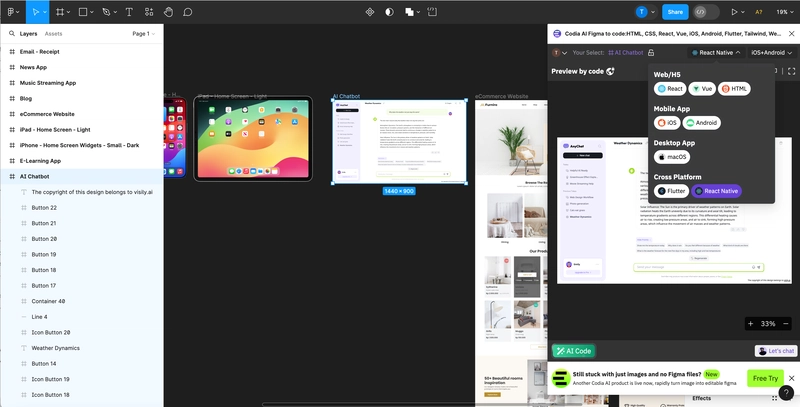
Task: Click the AI Code button
Action: pyautogui.click(x=574, y=351)
